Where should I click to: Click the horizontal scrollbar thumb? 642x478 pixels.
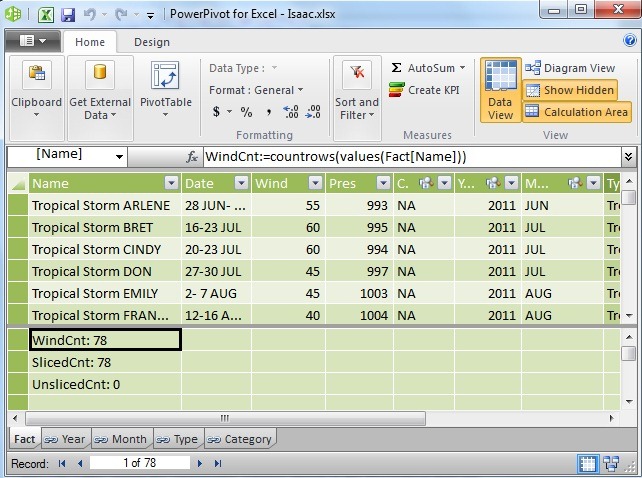click(x=225, y=418)
